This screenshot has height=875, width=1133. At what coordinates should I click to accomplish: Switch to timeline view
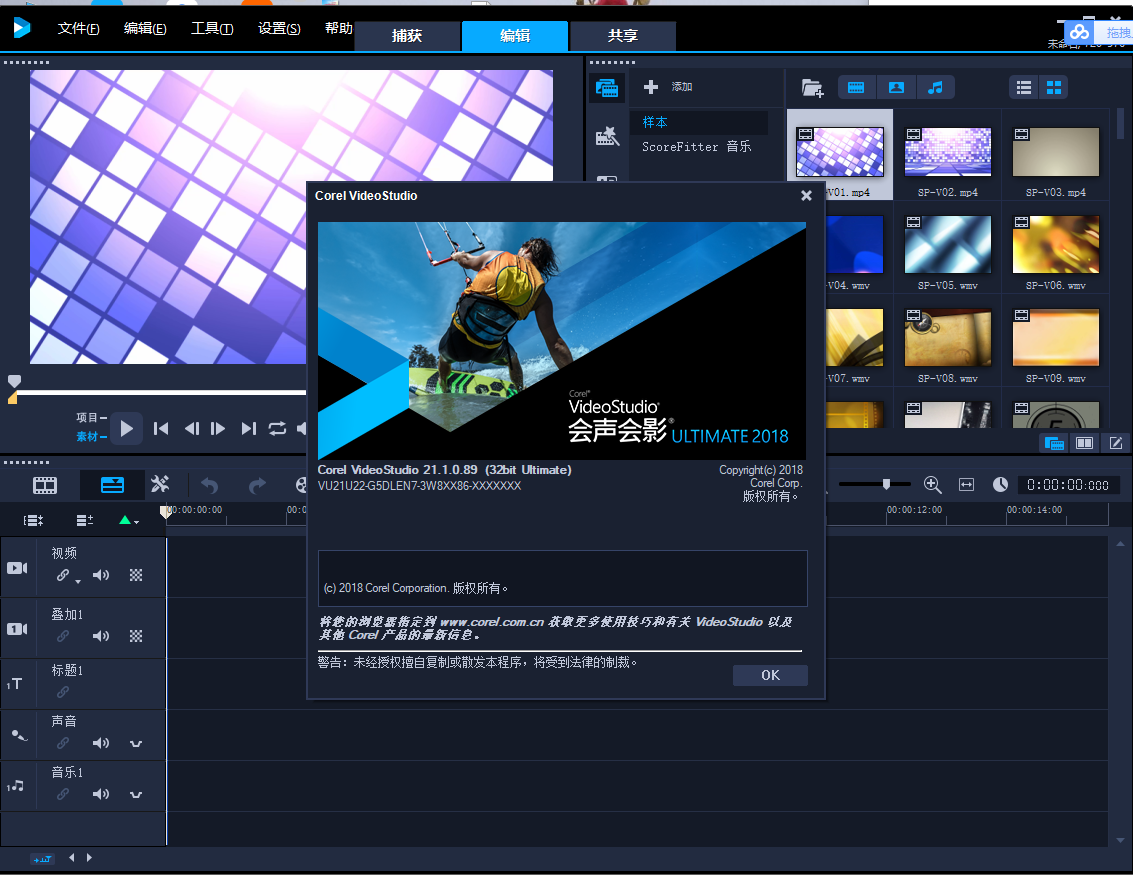(x=112, y=485)
